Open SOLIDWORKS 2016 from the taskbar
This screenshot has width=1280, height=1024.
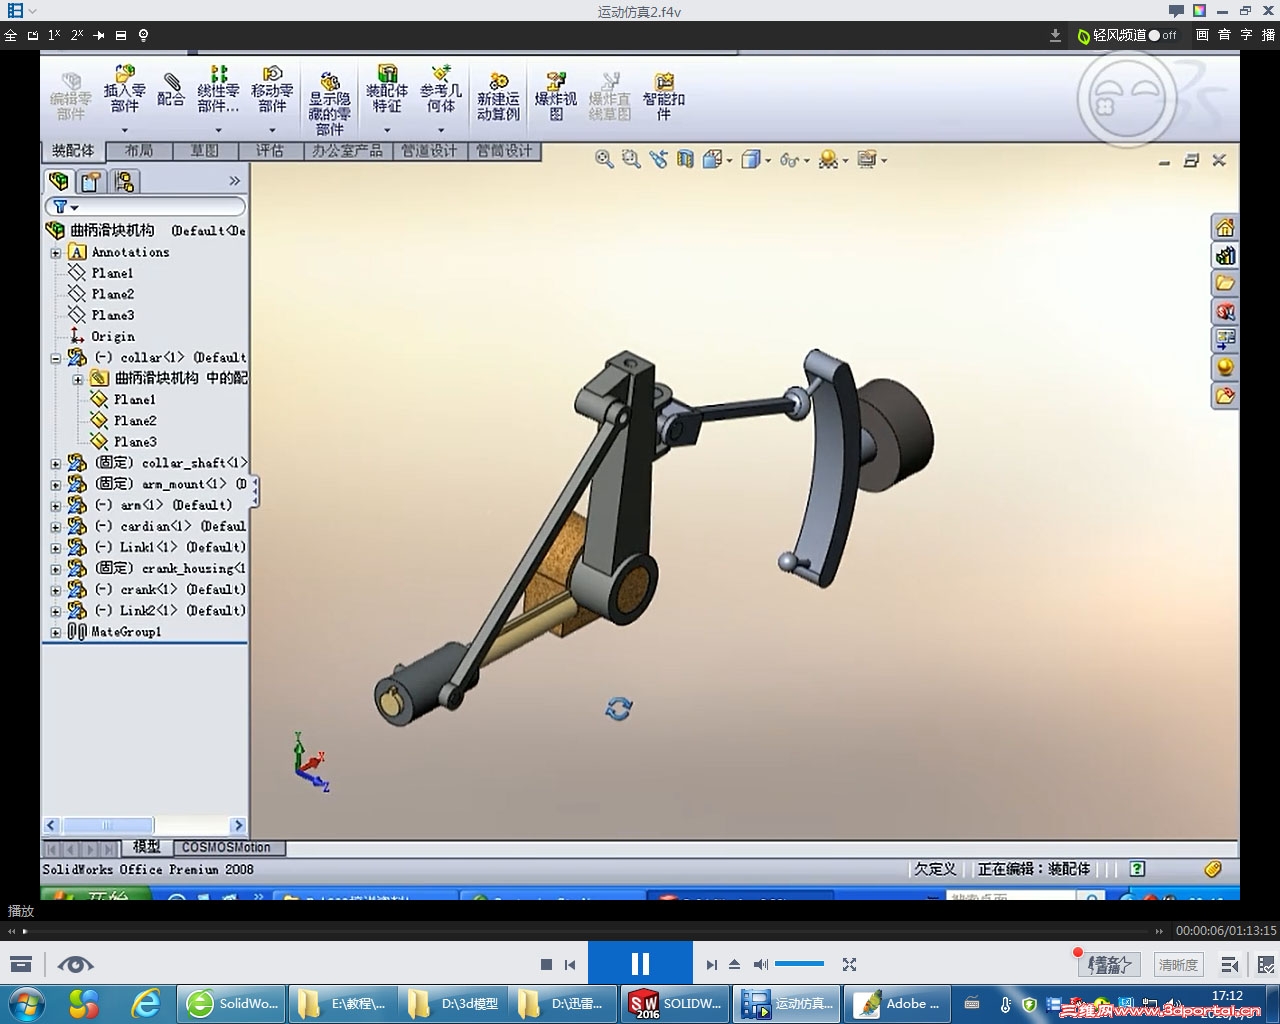[x=675, y=1003]
